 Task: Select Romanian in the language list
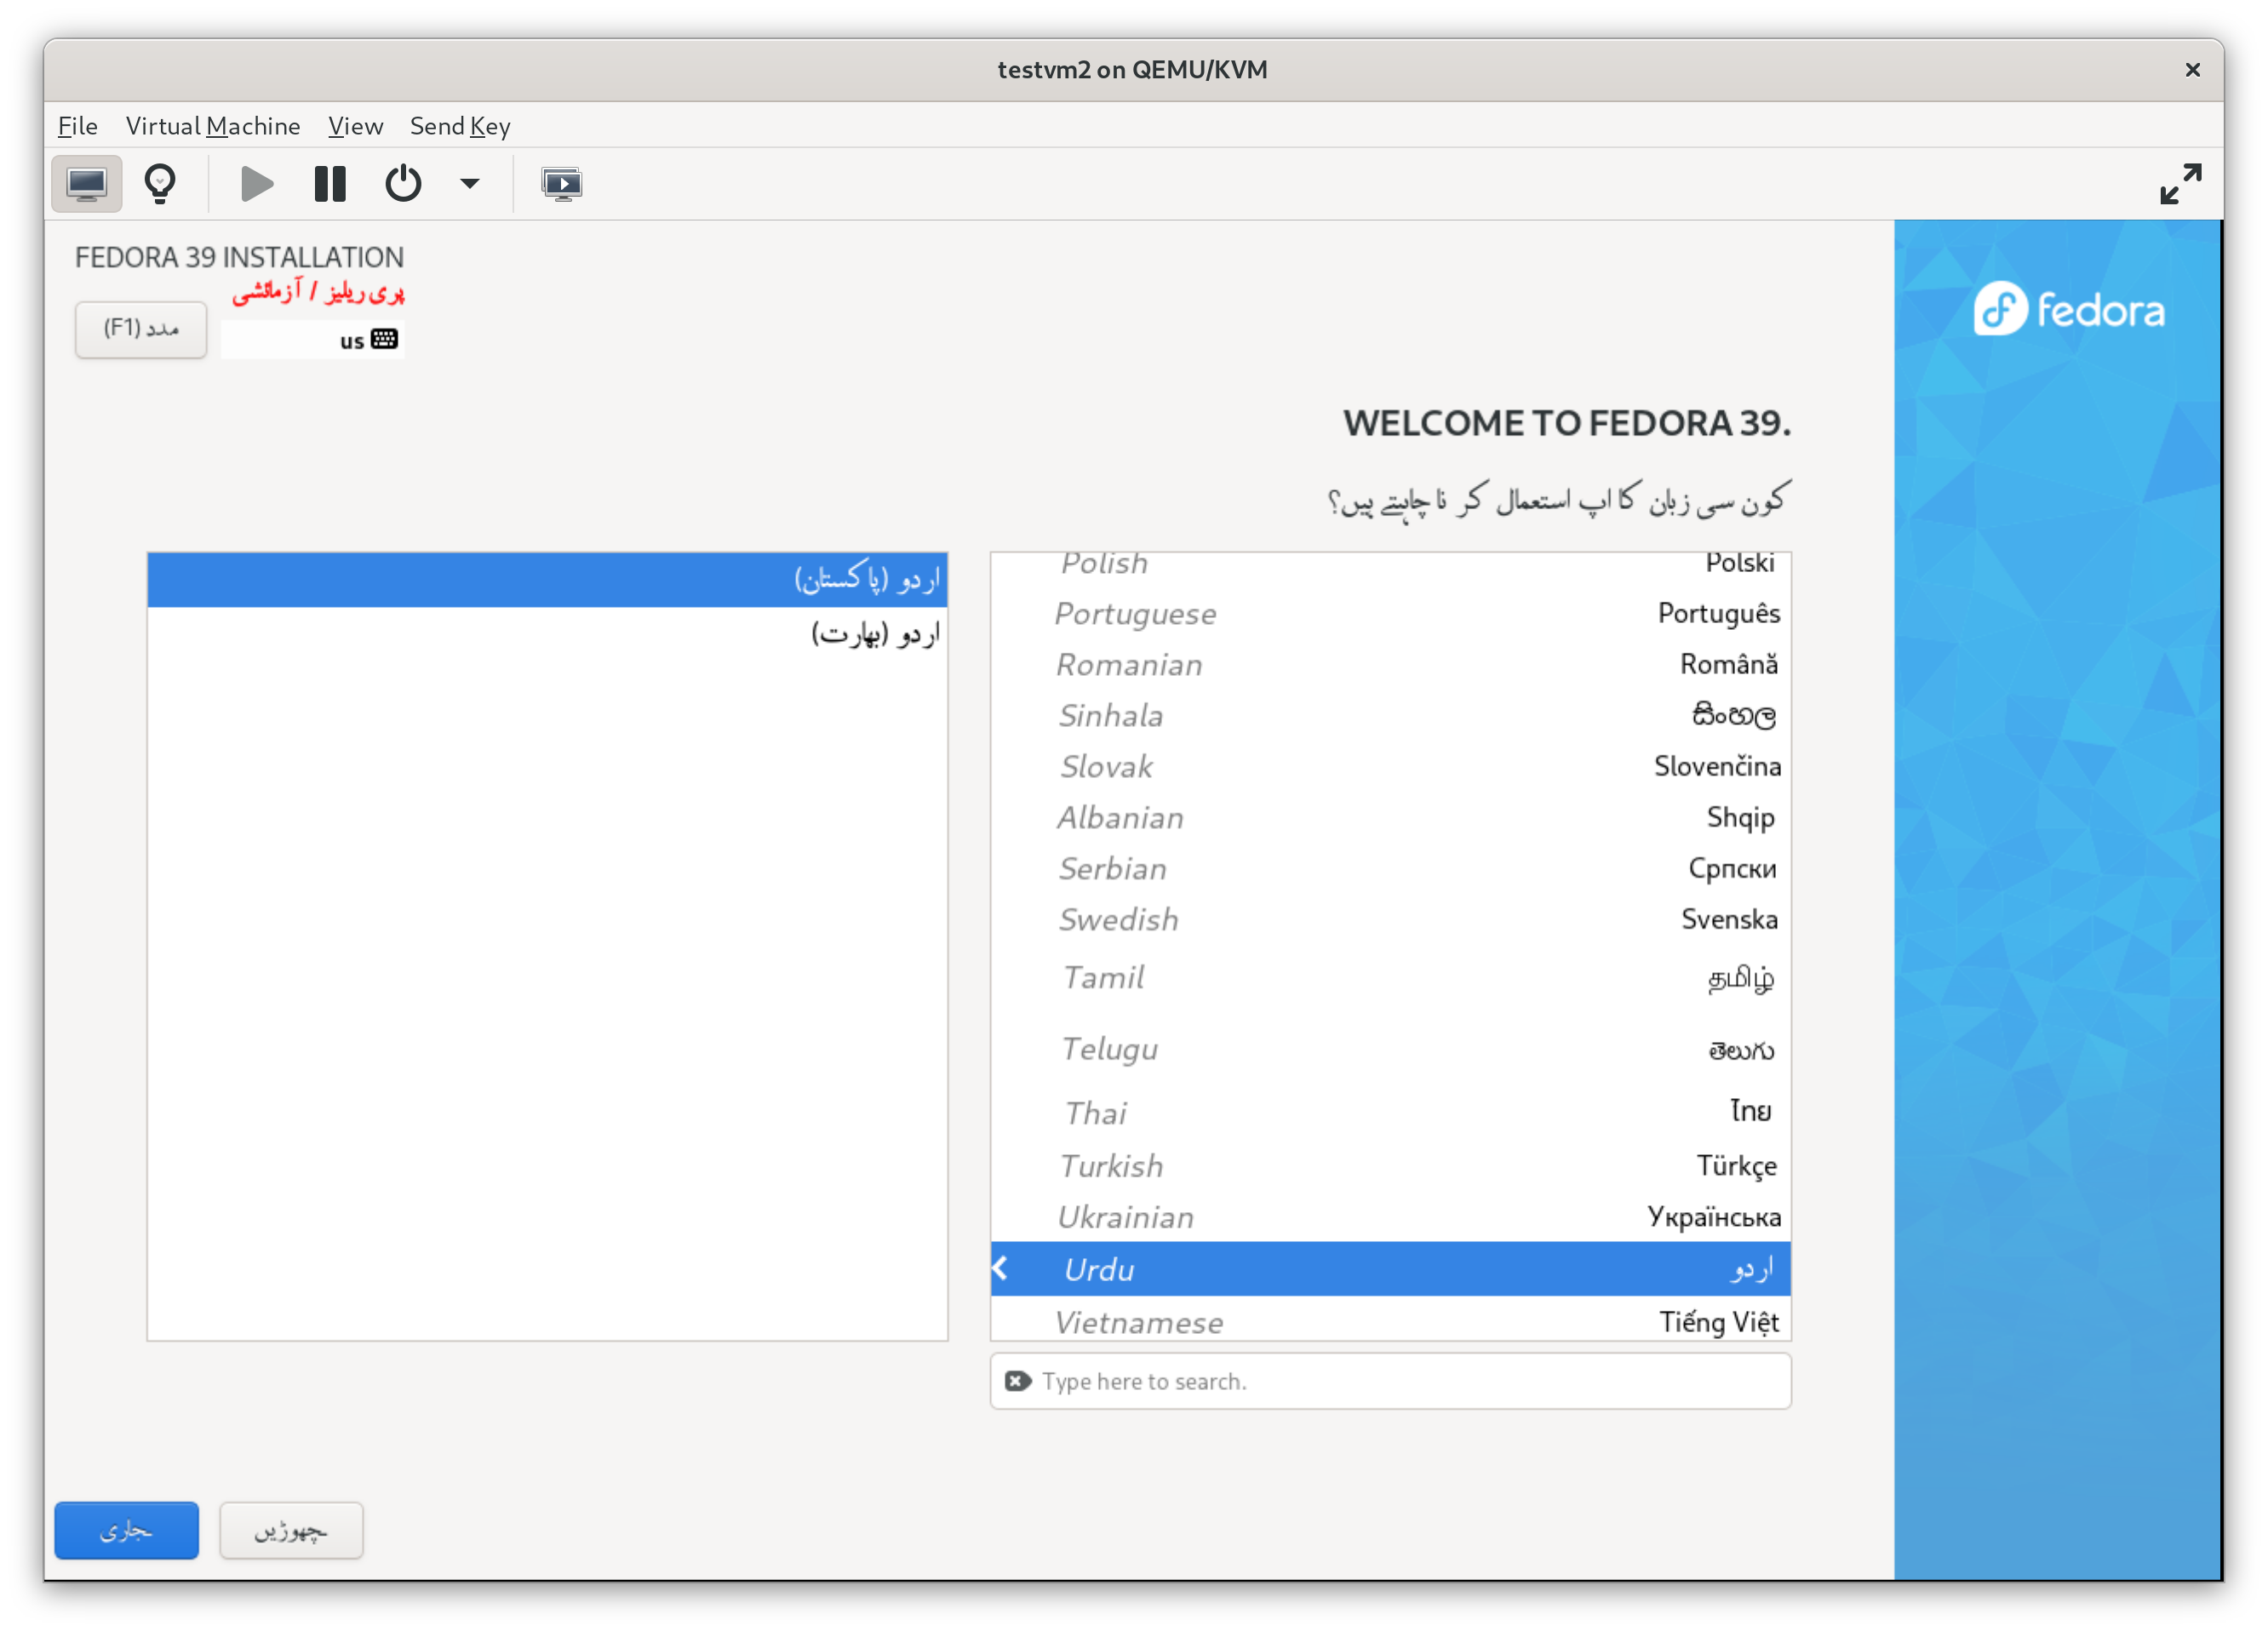coord(1390,664)
